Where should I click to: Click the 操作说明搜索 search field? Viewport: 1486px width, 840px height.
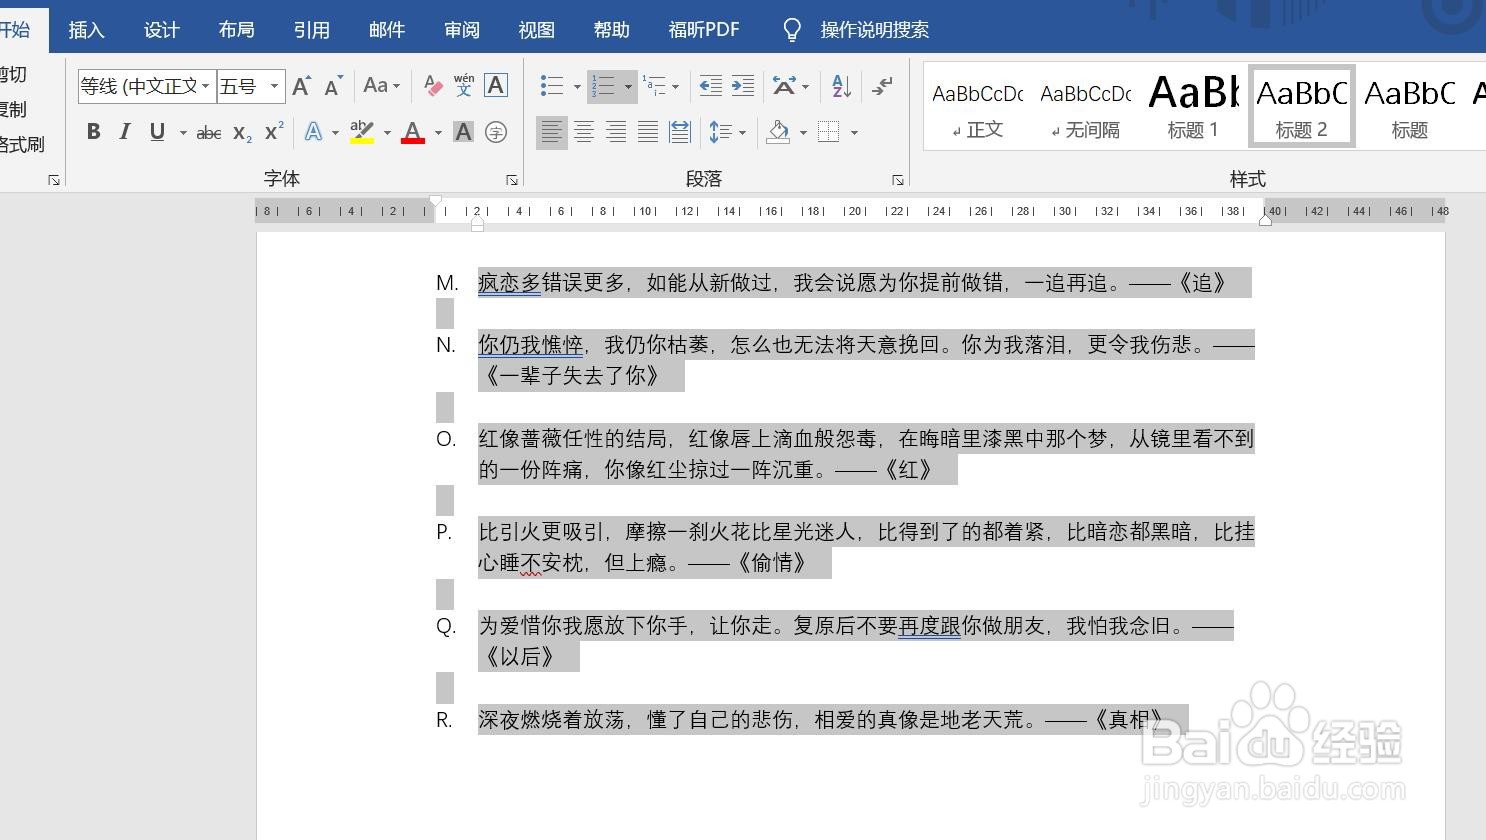[x=874, y=29]
